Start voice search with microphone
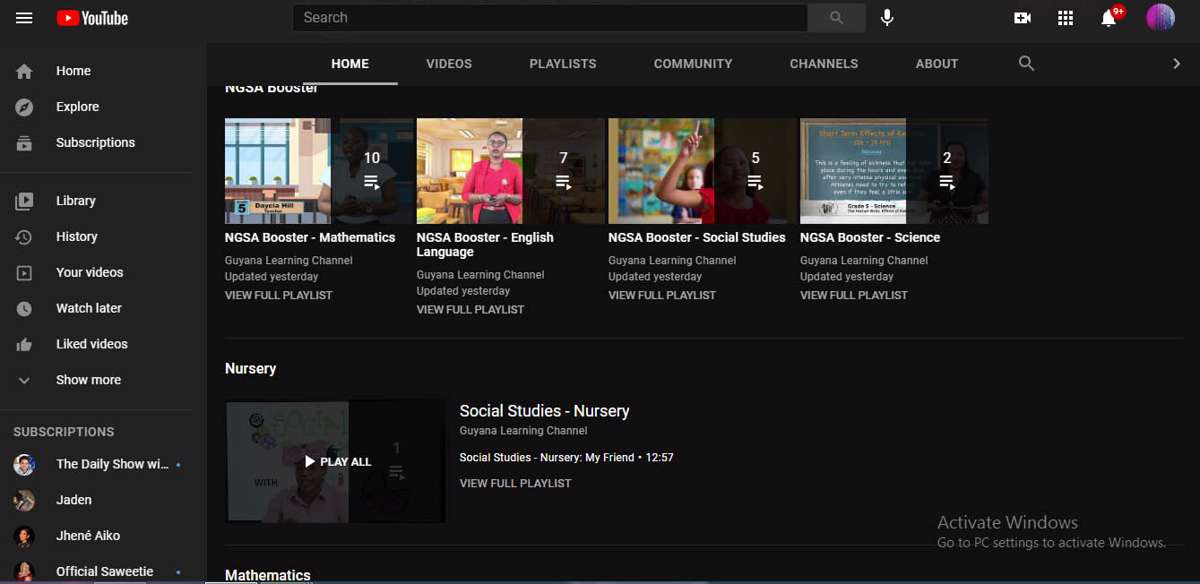The image size is (1200, 584). (887, 18)
